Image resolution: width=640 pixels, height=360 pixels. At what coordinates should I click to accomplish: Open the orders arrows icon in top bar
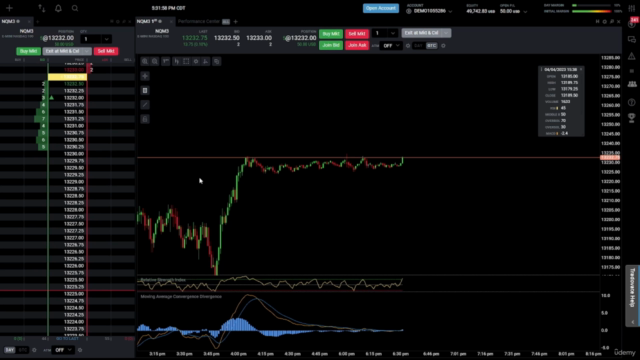point(42,8)
